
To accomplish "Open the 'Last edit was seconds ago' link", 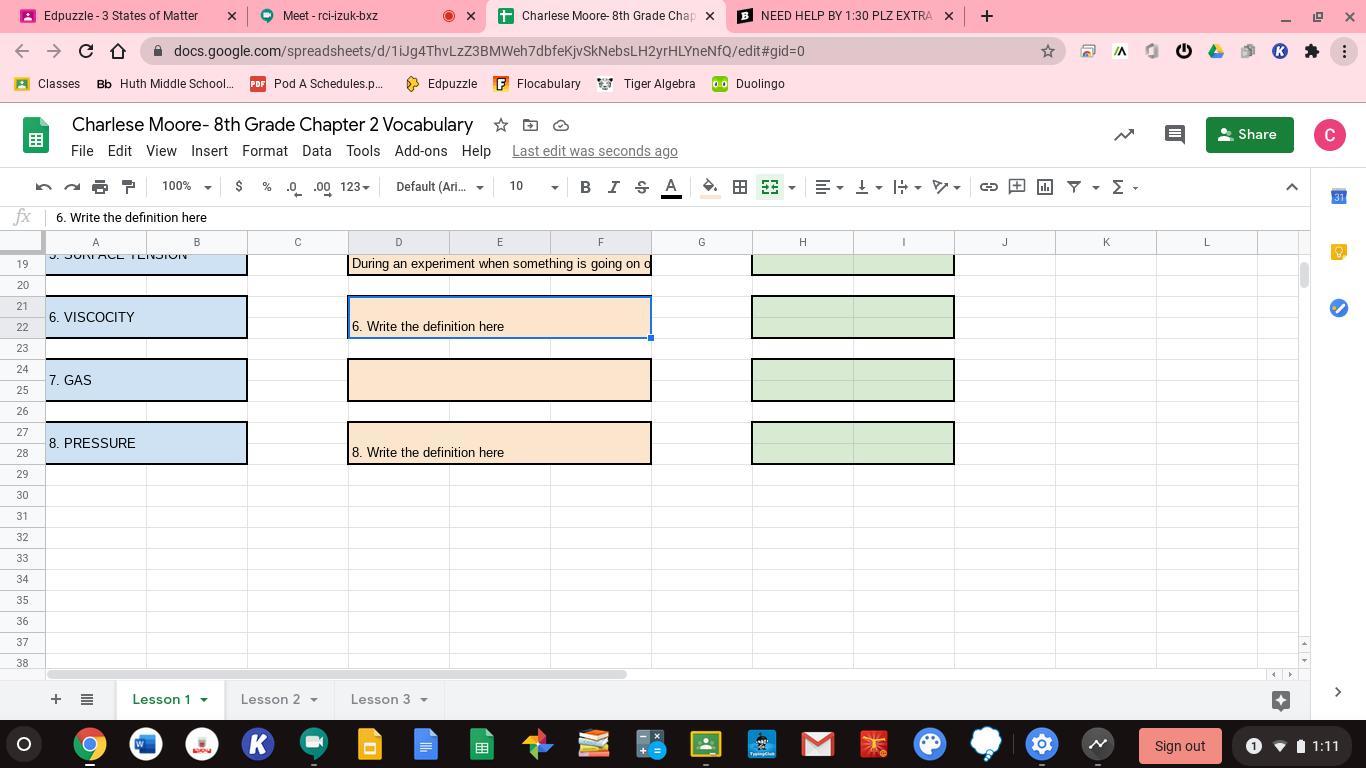I will (x=594, y=151).
